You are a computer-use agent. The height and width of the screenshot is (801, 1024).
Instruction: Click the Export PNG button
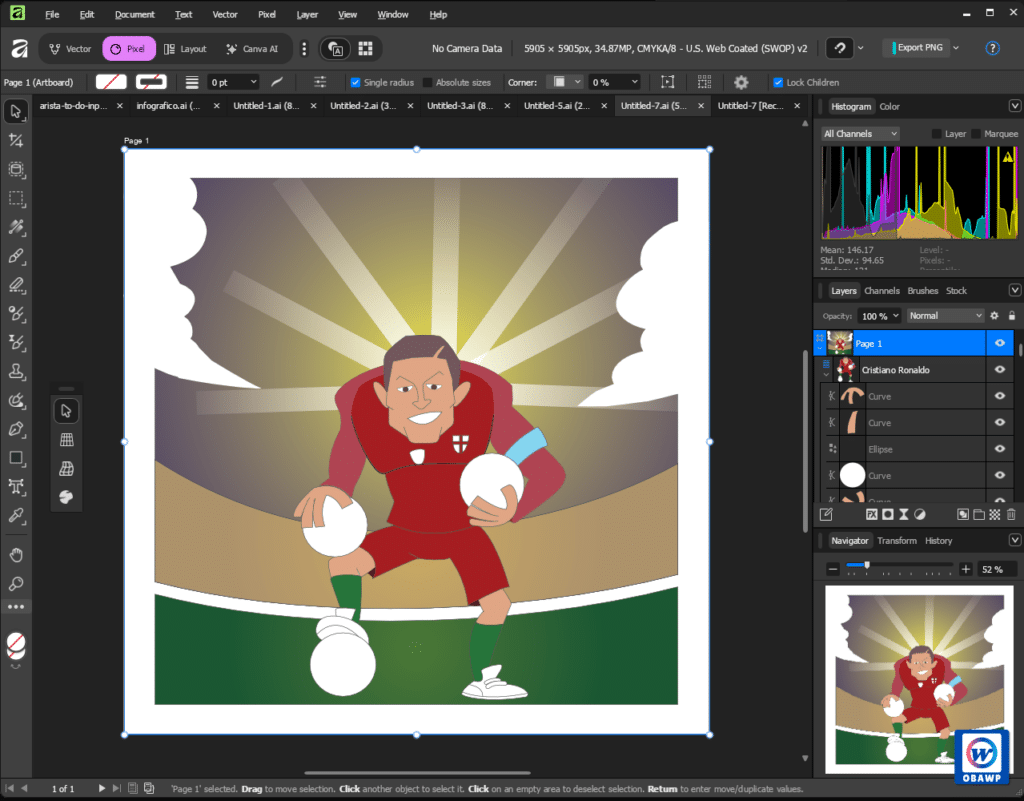click(915, 48)
